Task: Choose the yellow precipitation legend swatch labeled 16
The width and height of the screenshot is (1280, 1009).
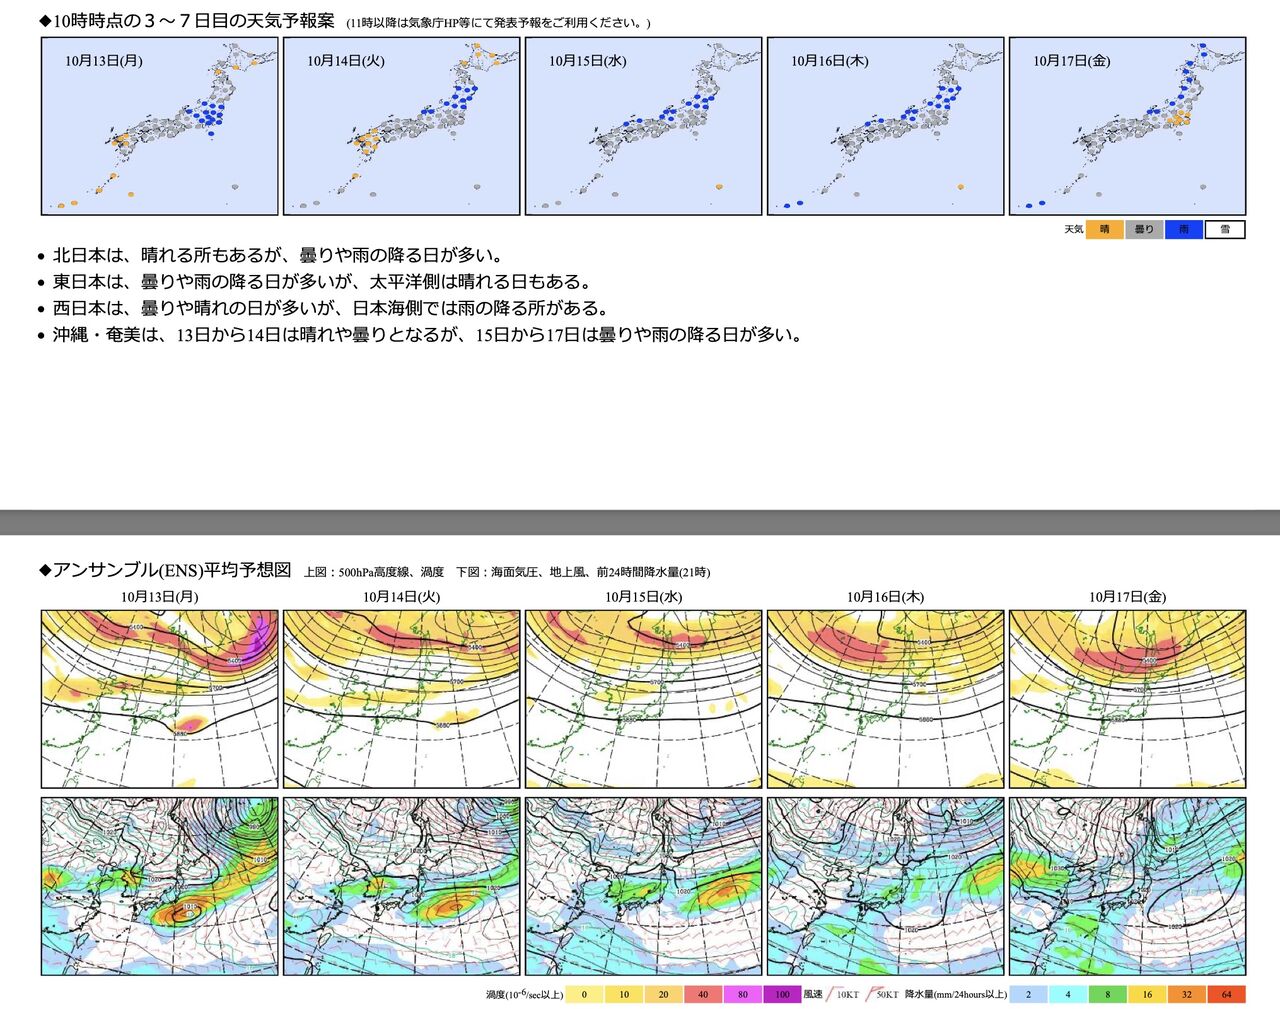Action: (1147, 994)
